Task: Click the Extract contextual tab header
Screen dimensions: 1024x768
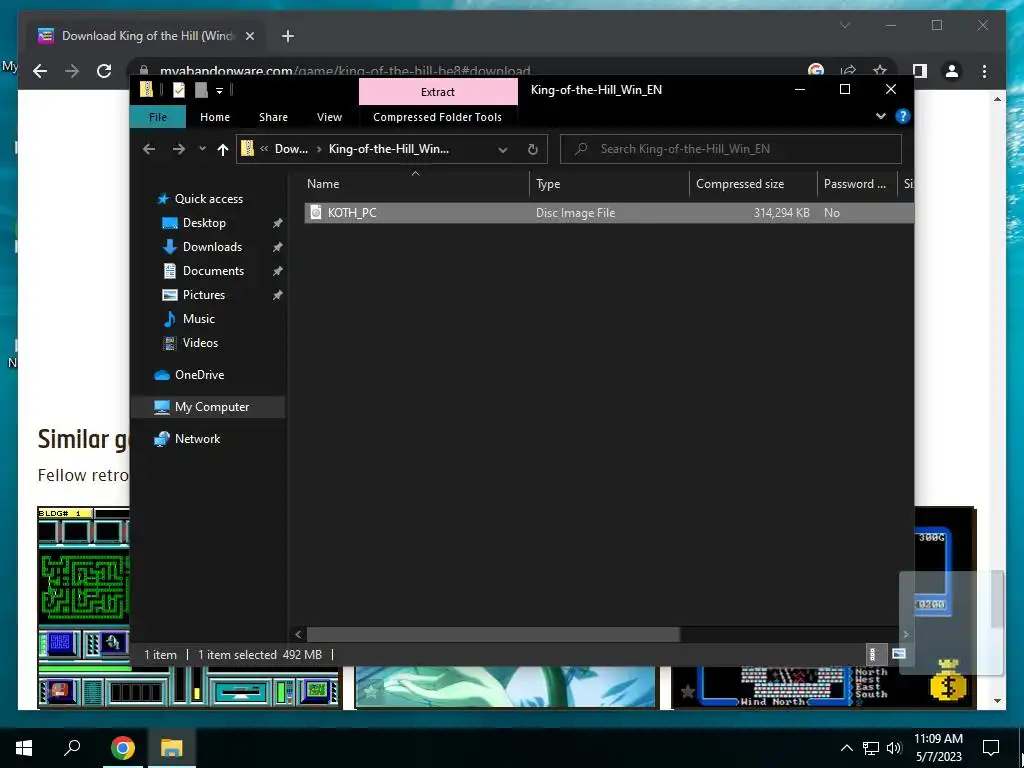Action: pos(438,91)
